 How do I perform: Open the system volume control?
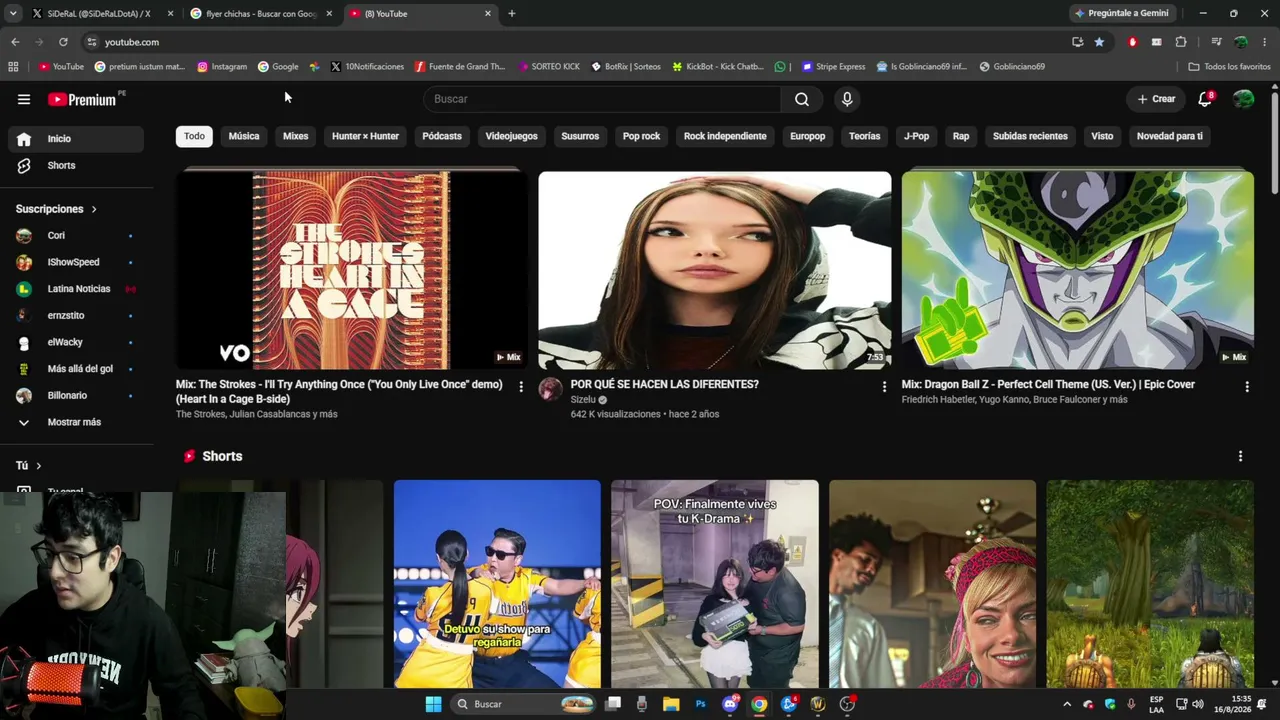click(1198, 704)
